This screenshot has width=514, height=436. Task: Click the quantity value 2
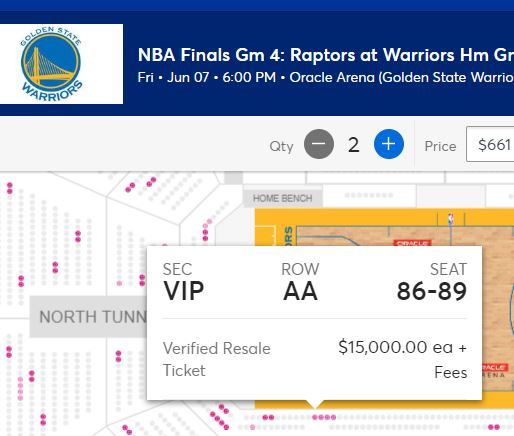(354, 145)
